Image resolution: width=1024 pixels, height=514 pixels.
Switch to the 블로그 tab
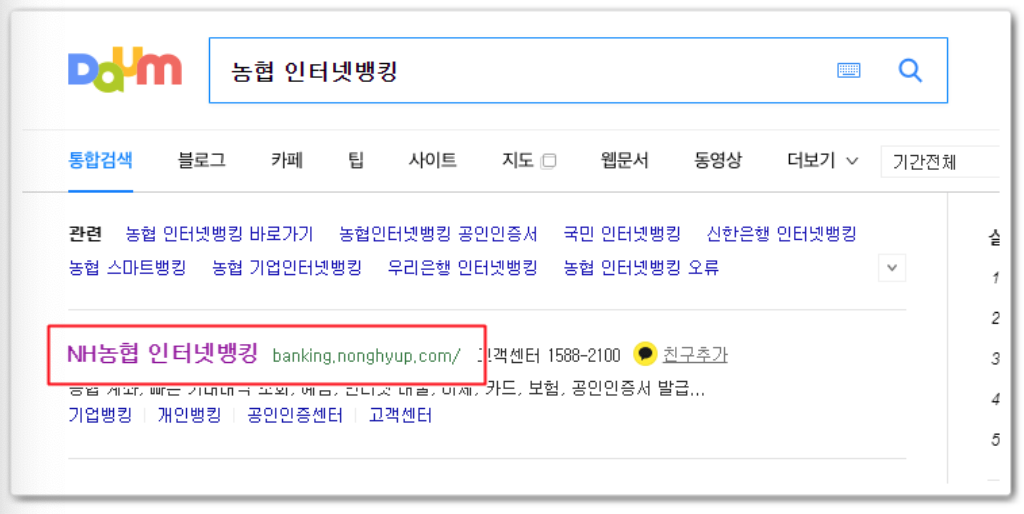[202, 160]
